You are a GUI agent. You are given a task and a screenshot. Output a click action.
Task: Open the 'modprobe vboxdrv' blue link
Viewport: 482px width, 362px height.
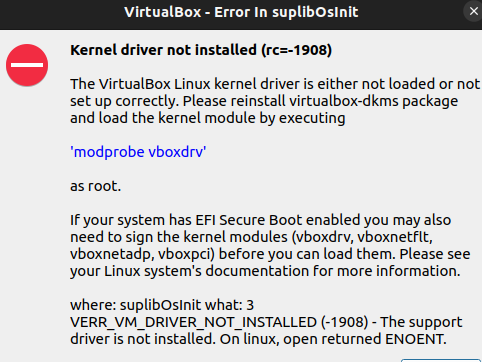coord(138,152)
